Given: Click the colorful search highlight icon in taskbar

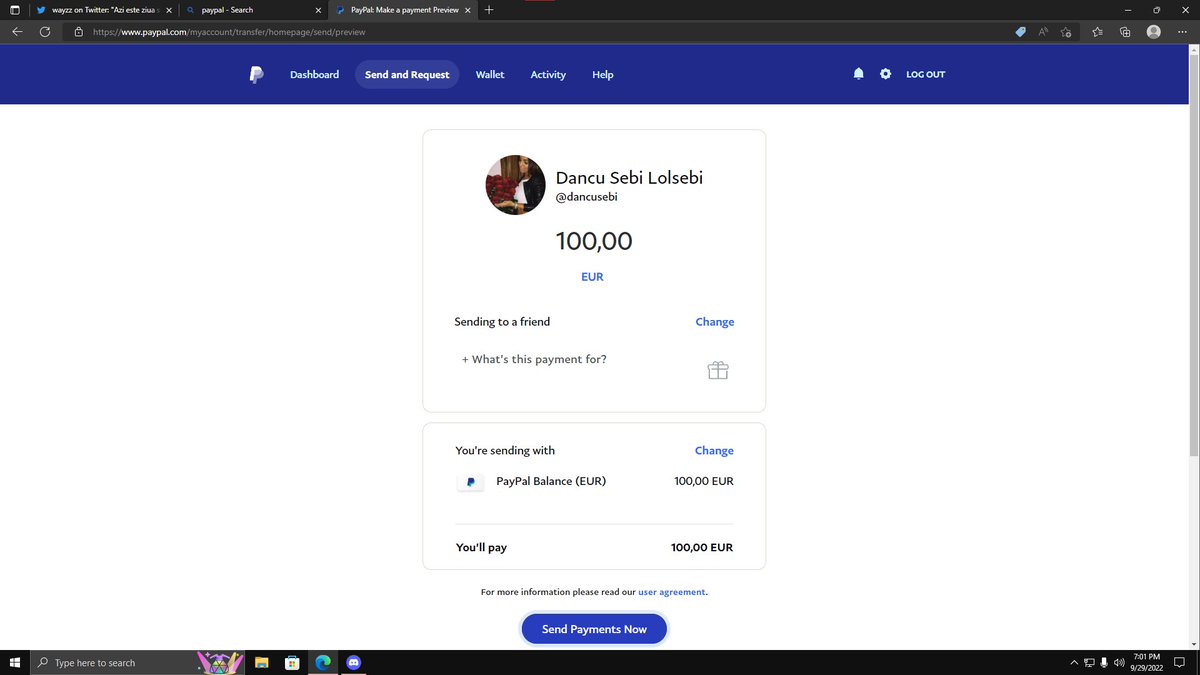Looking at the screenshot, I should pyautogui.click(x=220, y=662).
